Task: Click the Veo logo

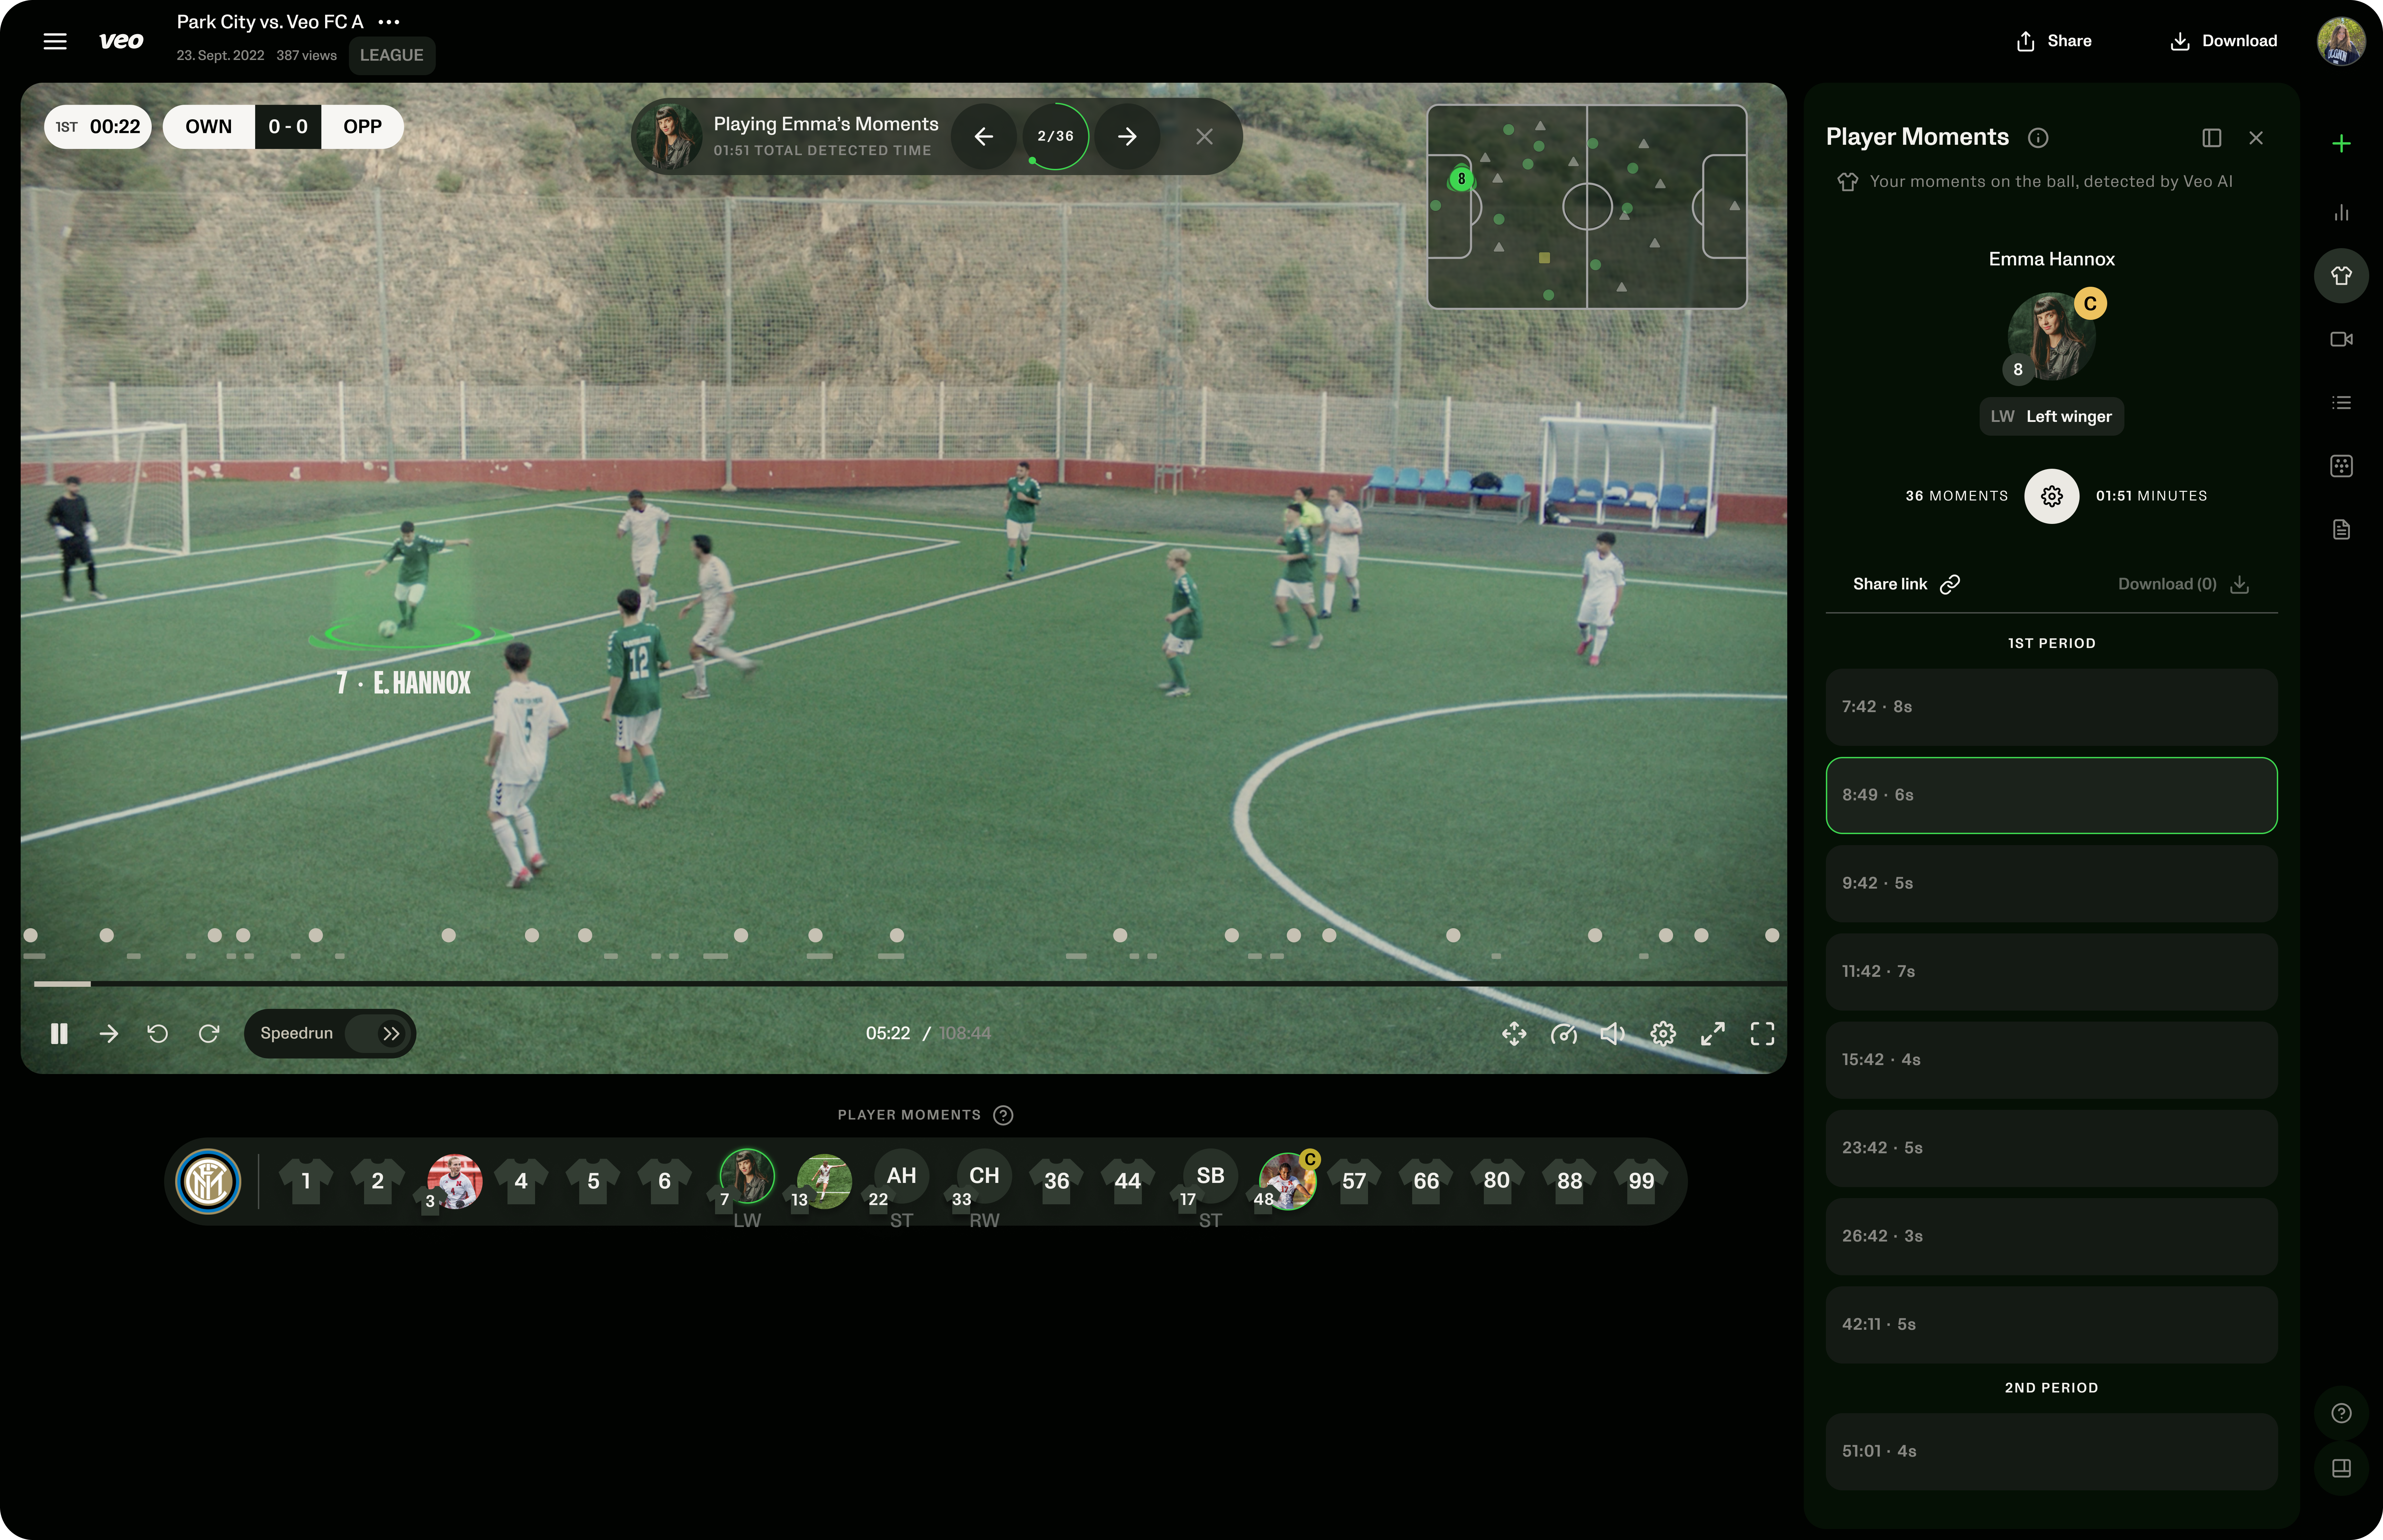Action: (x=121, y=41)
